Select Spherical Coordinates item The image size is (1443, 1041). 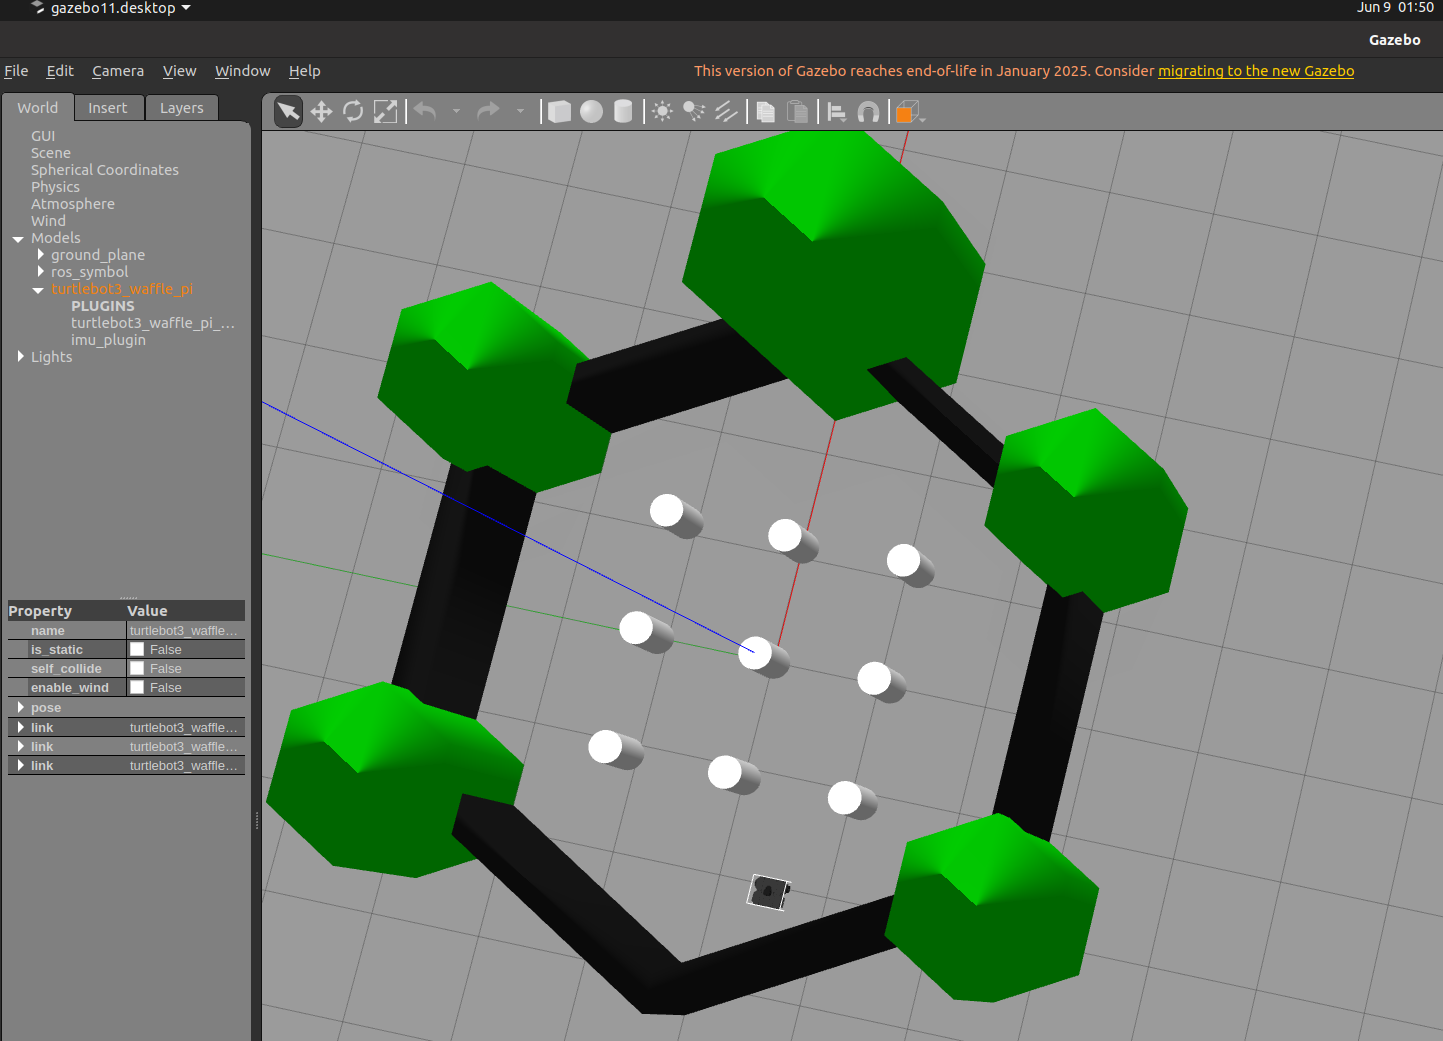105,170
